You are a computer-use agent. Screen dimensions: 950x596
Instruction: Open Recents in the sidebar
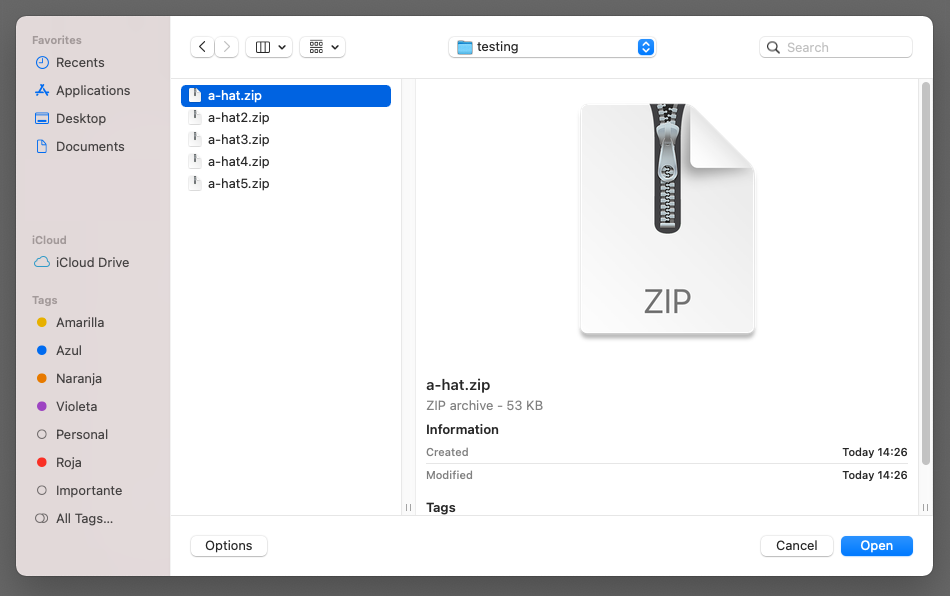tap(80, 62)
